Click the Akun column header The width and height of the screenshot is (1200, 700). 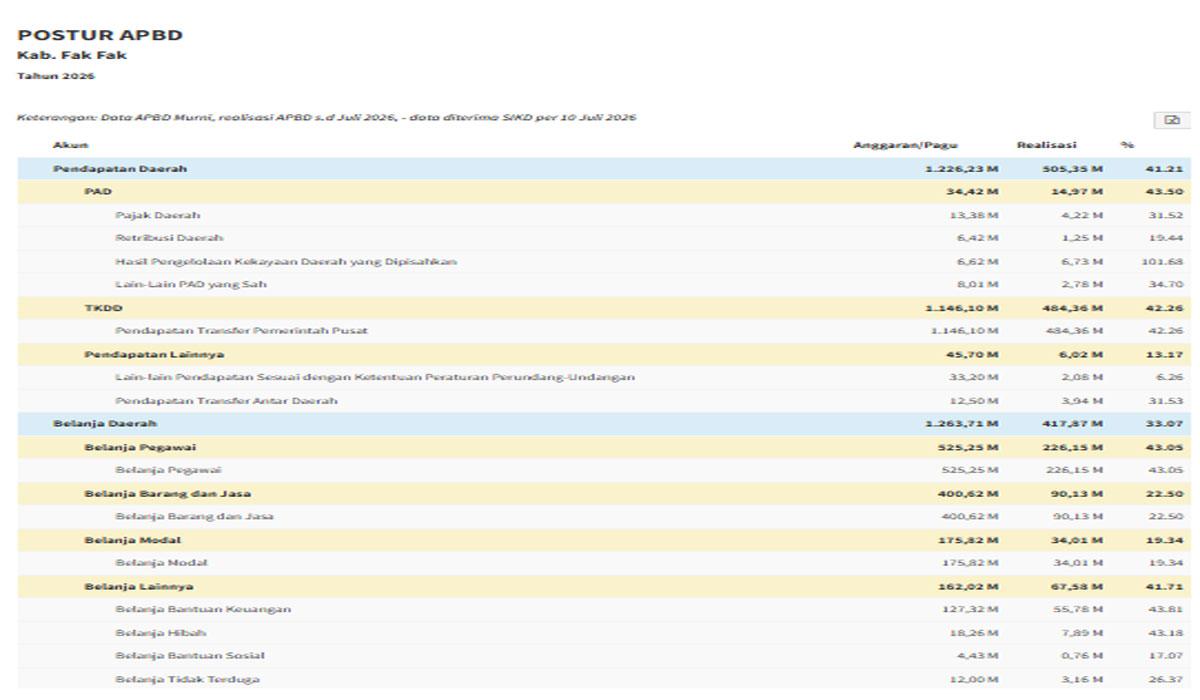pos(70,146)
